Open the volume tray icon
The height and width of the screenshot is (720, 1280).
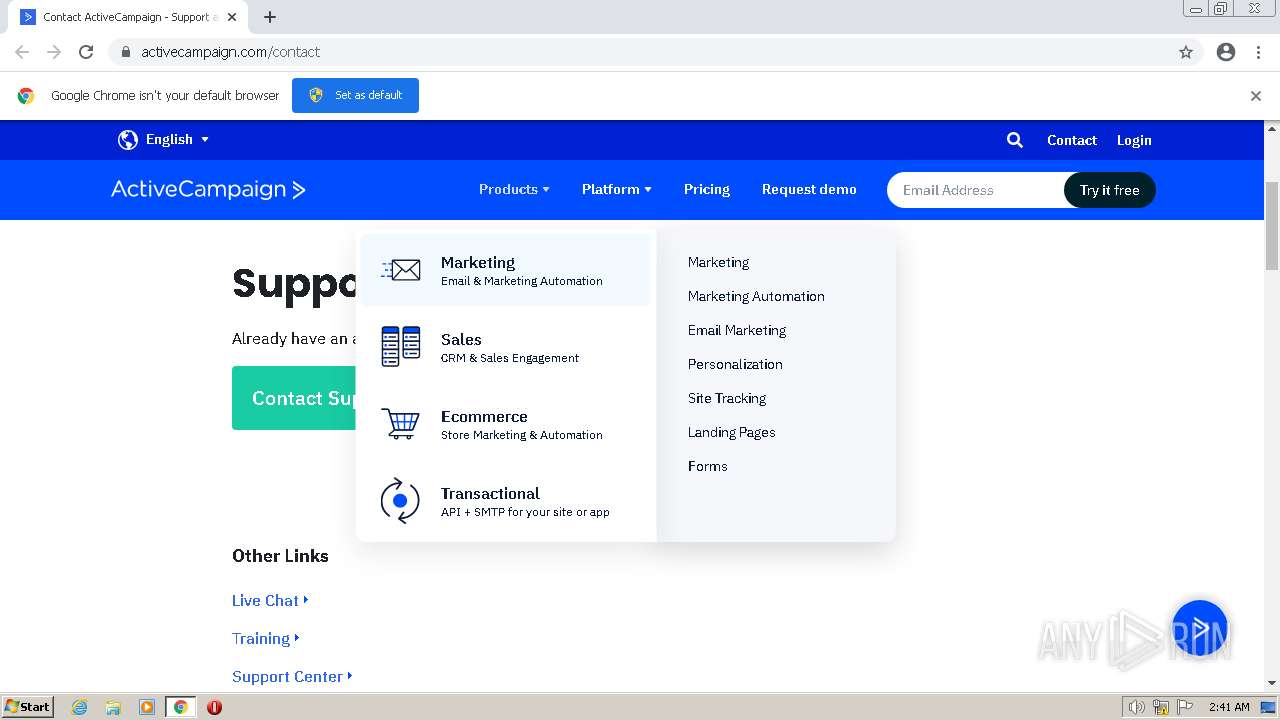pos(1136,707)
